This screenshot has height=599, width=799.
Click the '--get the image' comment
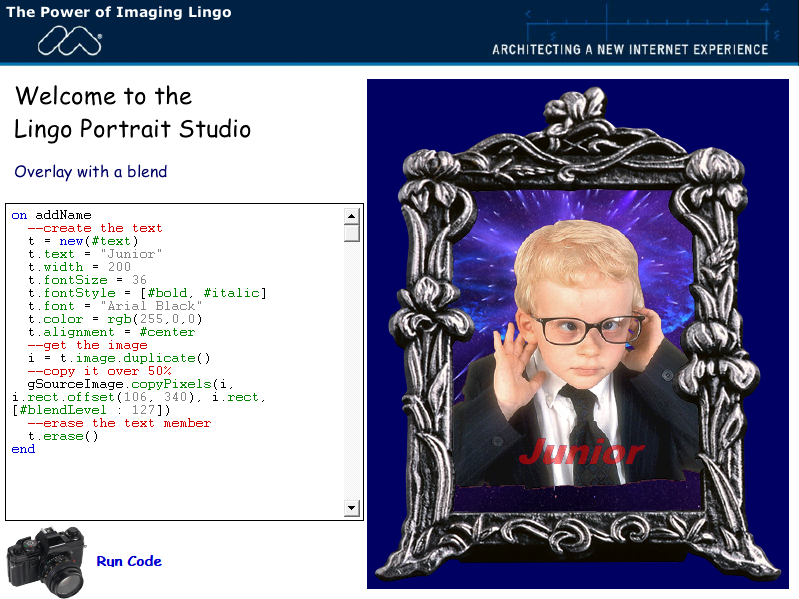87,345
